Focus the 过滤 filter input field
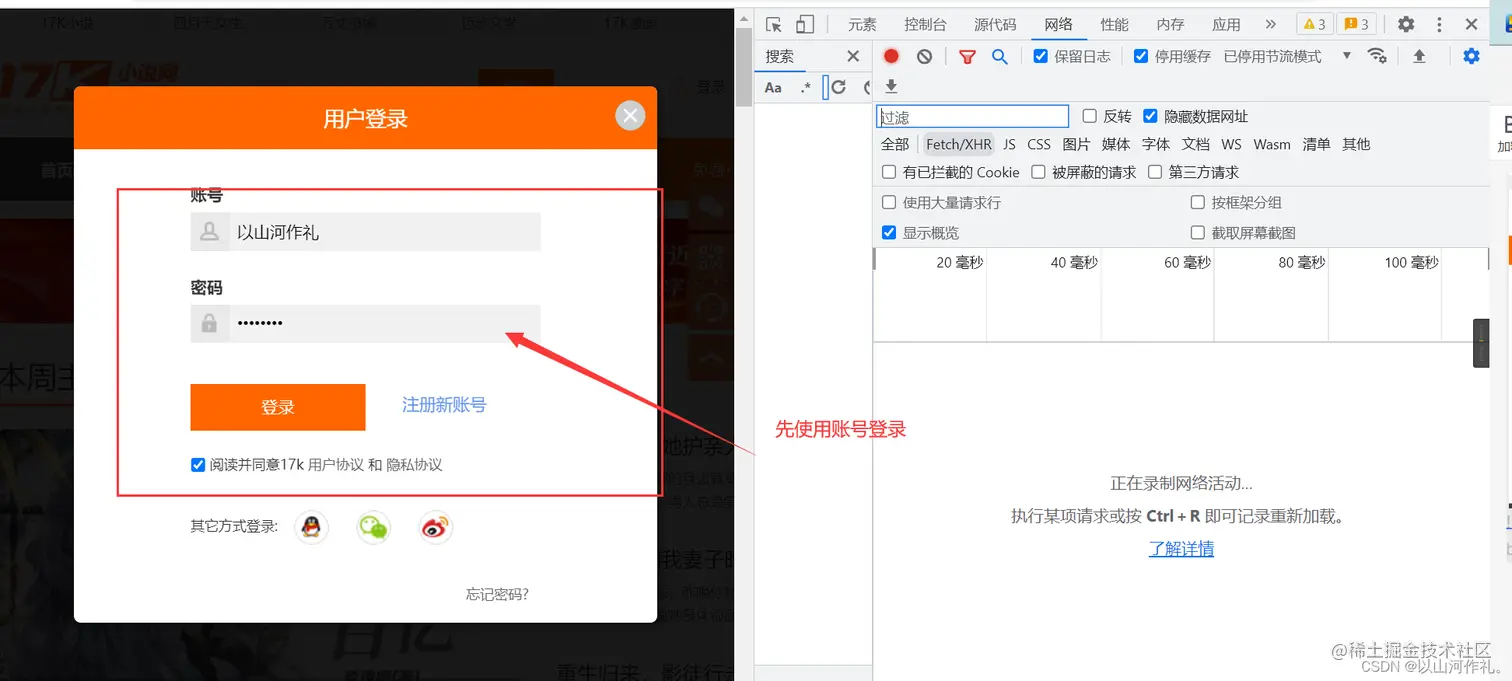1512x681 pixels. tap(973, 117)
